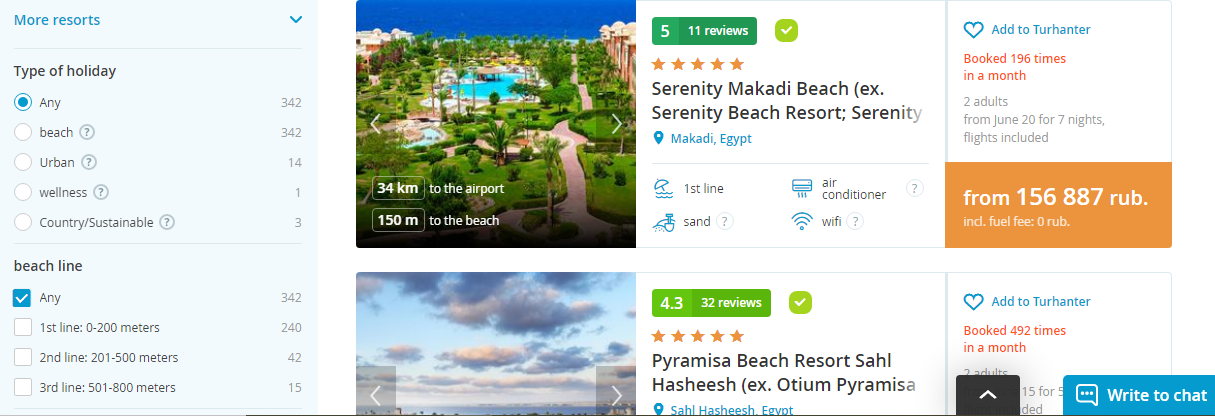Screen dimensions: 1215x416
Task: Click the scroll-to-top arrow button
Action: point(987,395)
